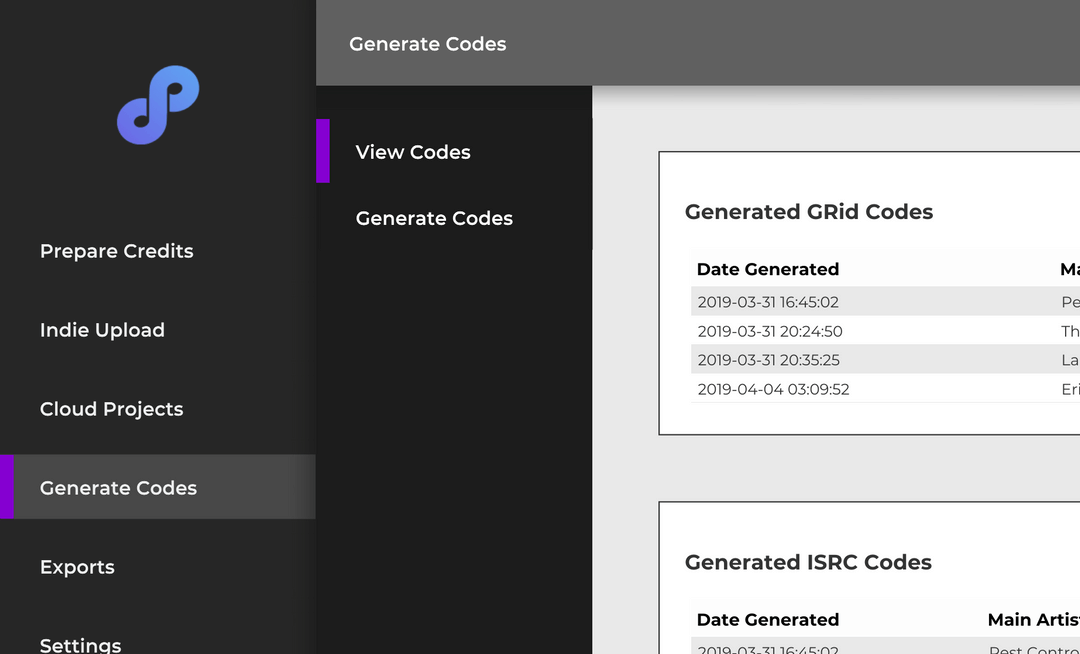The image size is (1080, 654).
Task: Navigate to the Exports page
Action: tap(77, 567)
